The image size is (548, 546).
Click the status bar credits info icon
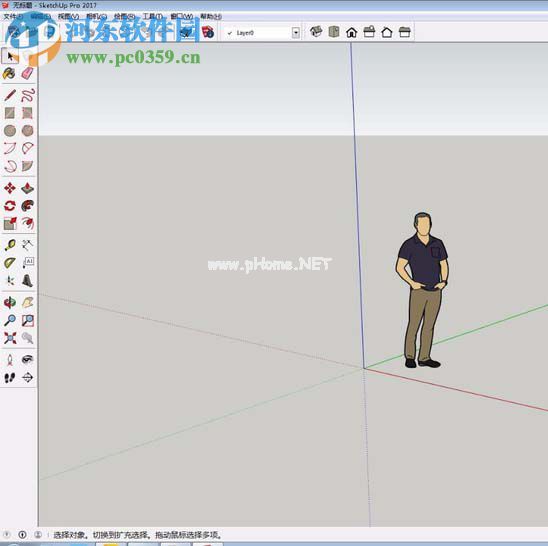pyautogui.click(x=22, y=534)
